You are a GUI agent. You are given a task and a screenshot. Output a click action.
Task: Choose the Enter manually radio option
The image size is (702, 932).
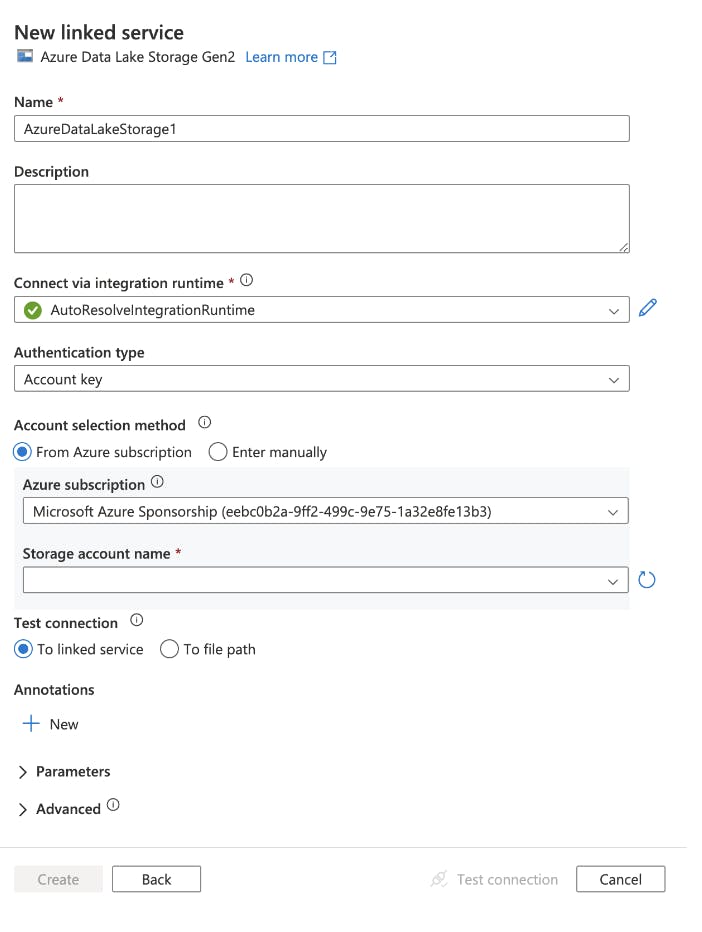218,452
